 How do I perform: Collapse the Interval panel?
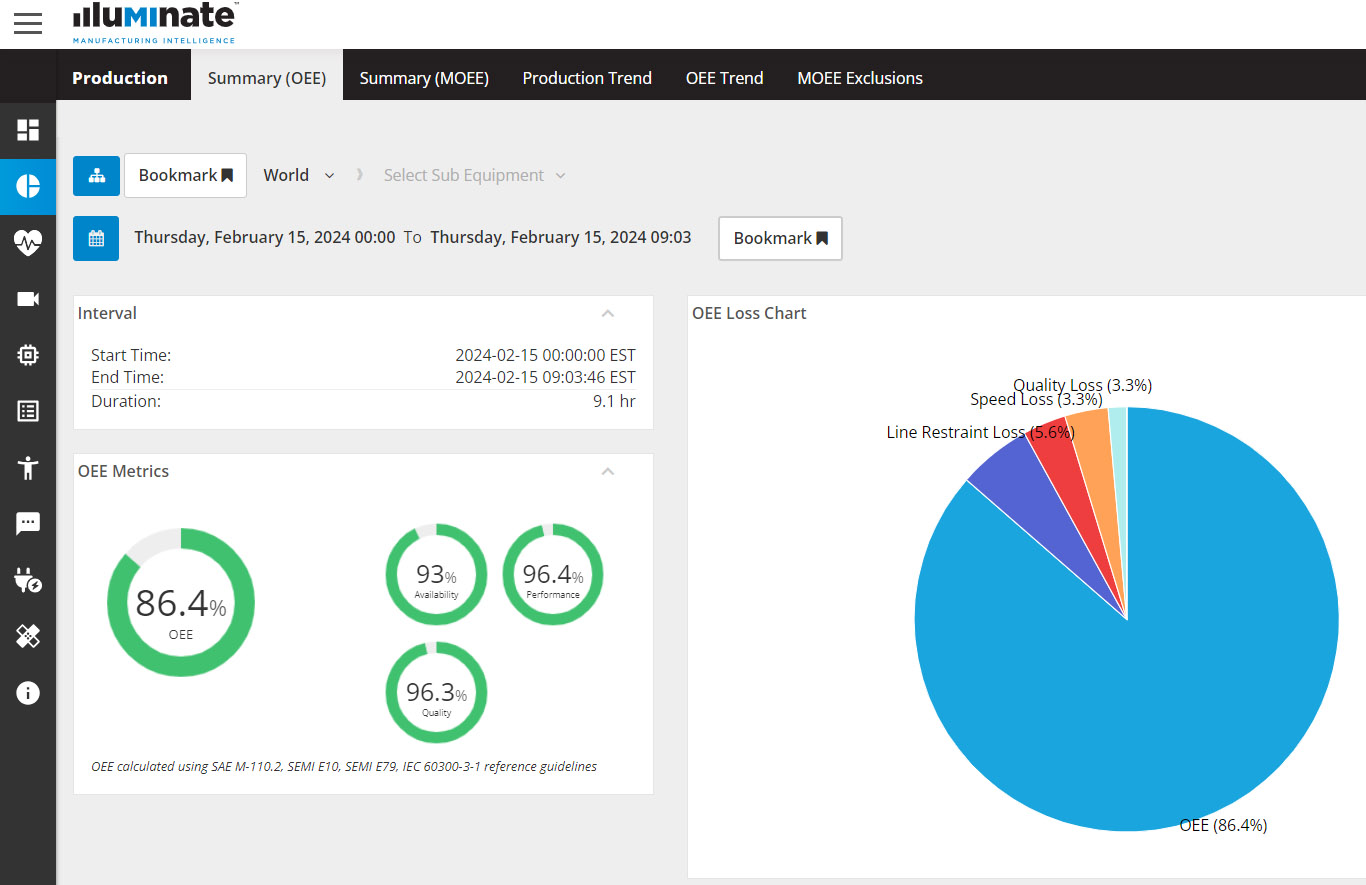pyautogui.click(x=608, y=313)
